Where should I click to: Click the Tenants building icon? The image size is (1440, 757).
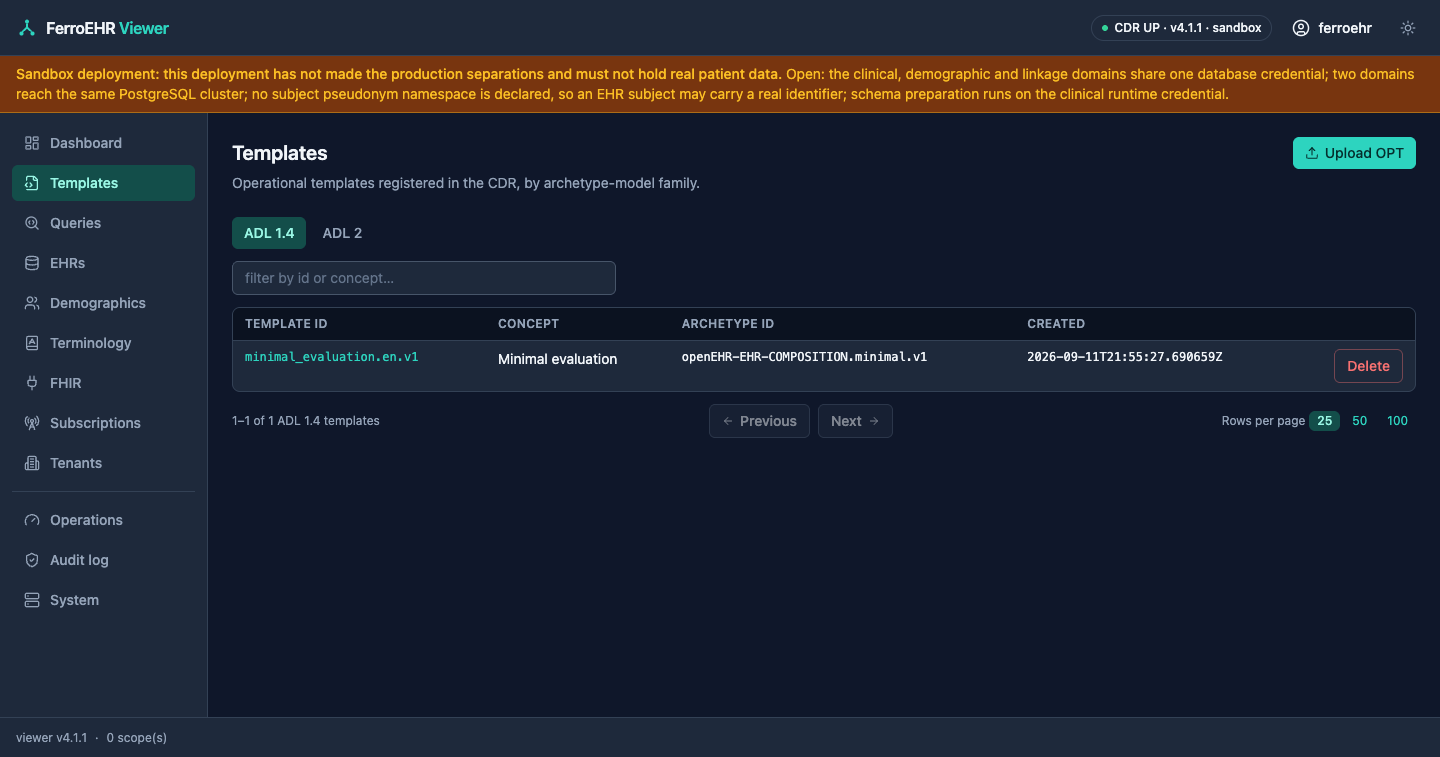coord(32,463)
